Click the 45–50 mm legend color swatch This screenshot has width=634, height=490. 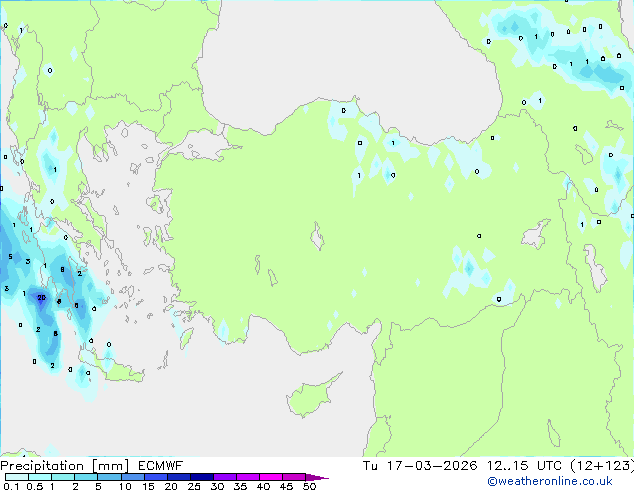click(294, 477)
